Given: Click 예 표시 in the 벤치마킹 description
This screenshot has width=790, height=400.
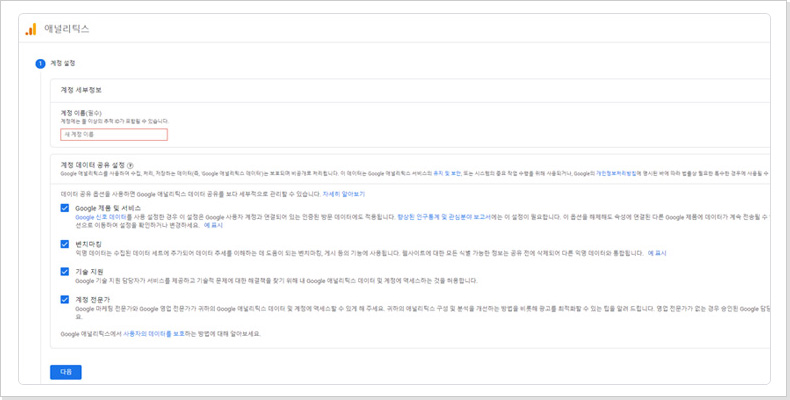Looking at the screenshot, I should coord(657,253).
